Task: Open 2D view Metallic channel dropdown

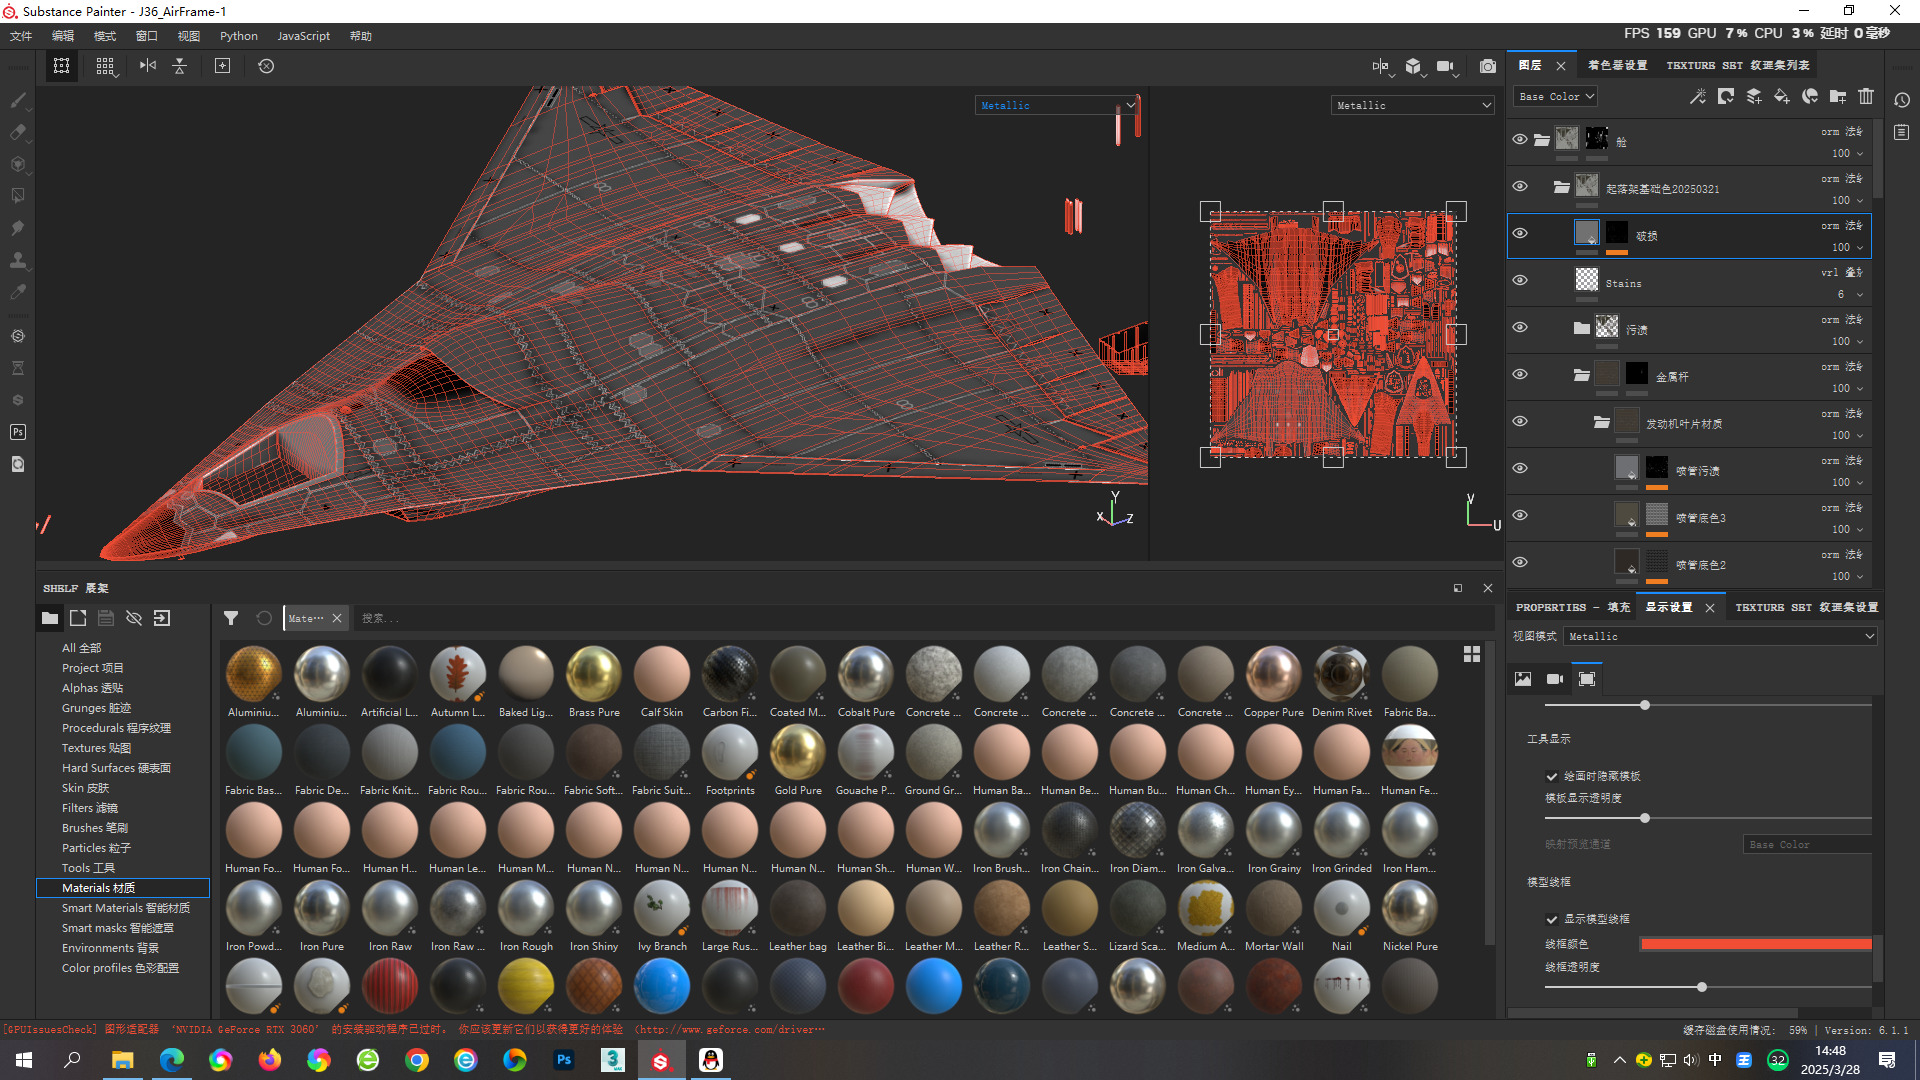Action: click(1413, 105)
